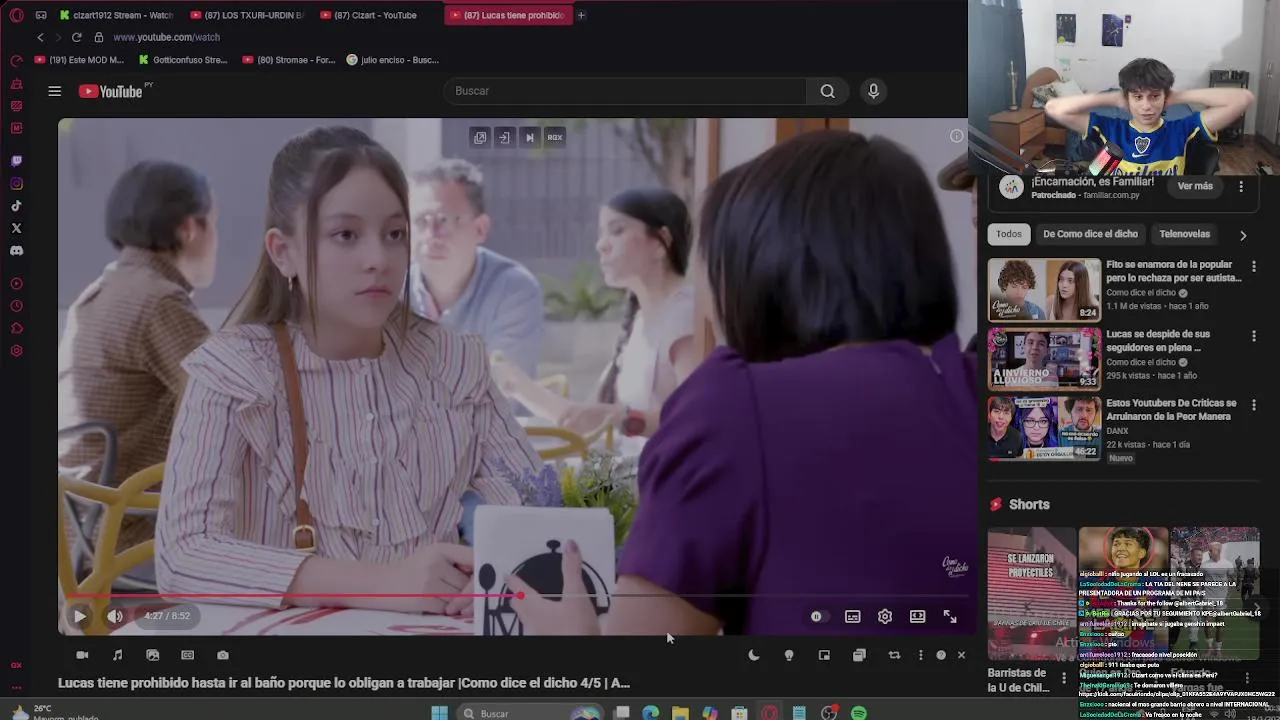The height and width of the screenshot is (720, 1280).
Task: Open browsing history clock in the sidebar
Action: 16,306
